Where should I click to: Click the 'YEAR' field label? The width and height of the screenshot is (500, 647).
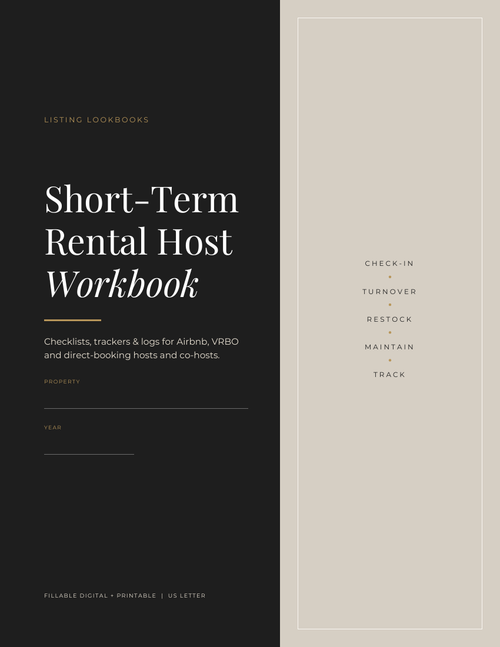click(53, 427)
